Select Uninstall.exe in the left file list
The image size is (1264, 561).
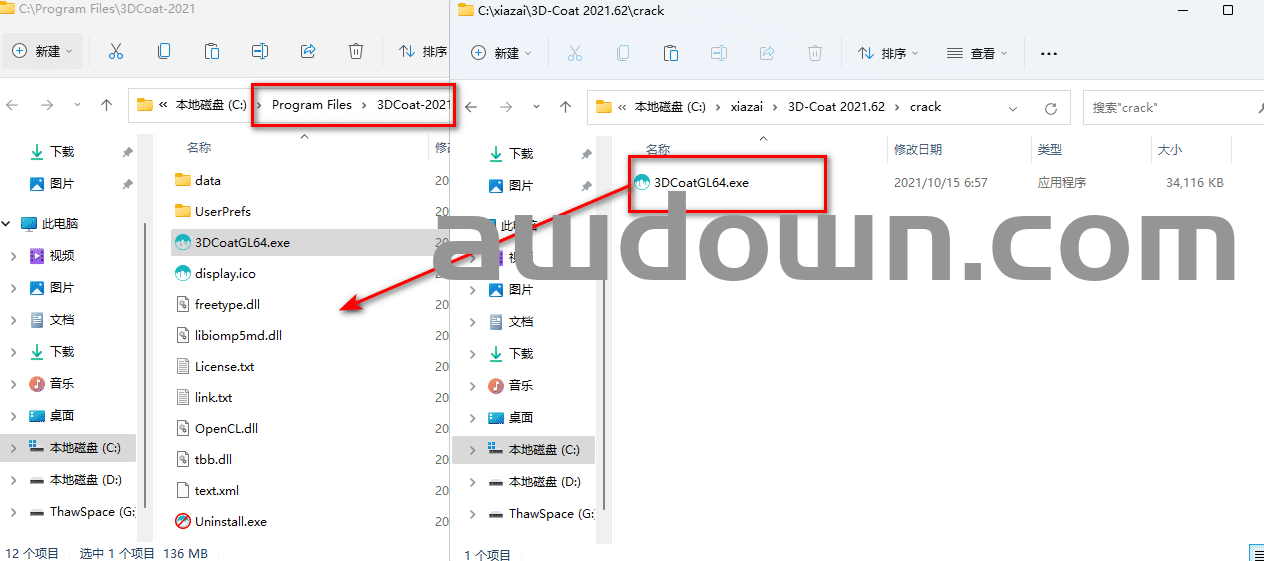coord(230,521)
